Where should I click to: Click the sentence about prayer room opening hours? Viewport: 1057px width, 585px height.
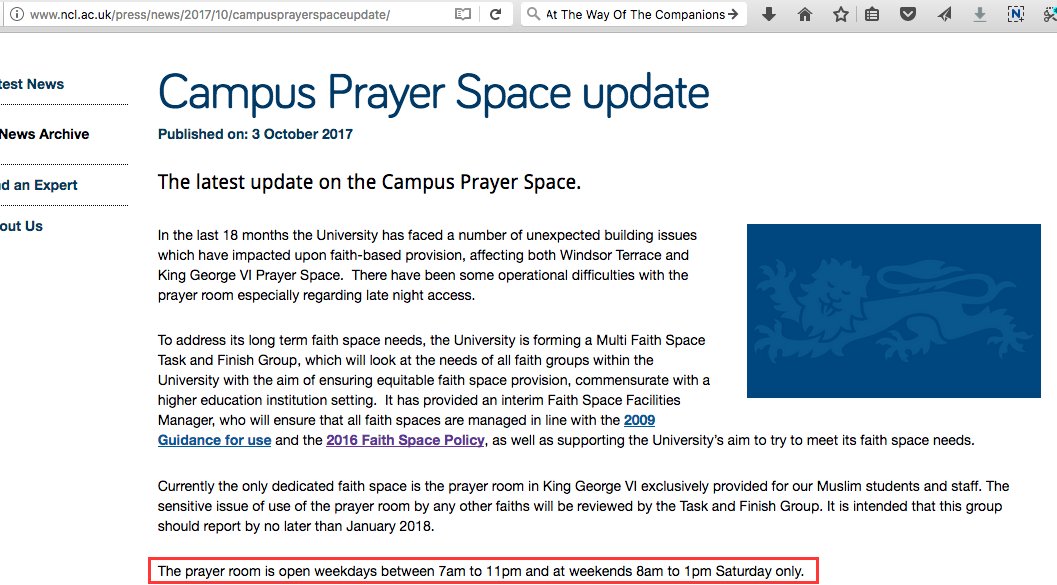coord(481,572)
